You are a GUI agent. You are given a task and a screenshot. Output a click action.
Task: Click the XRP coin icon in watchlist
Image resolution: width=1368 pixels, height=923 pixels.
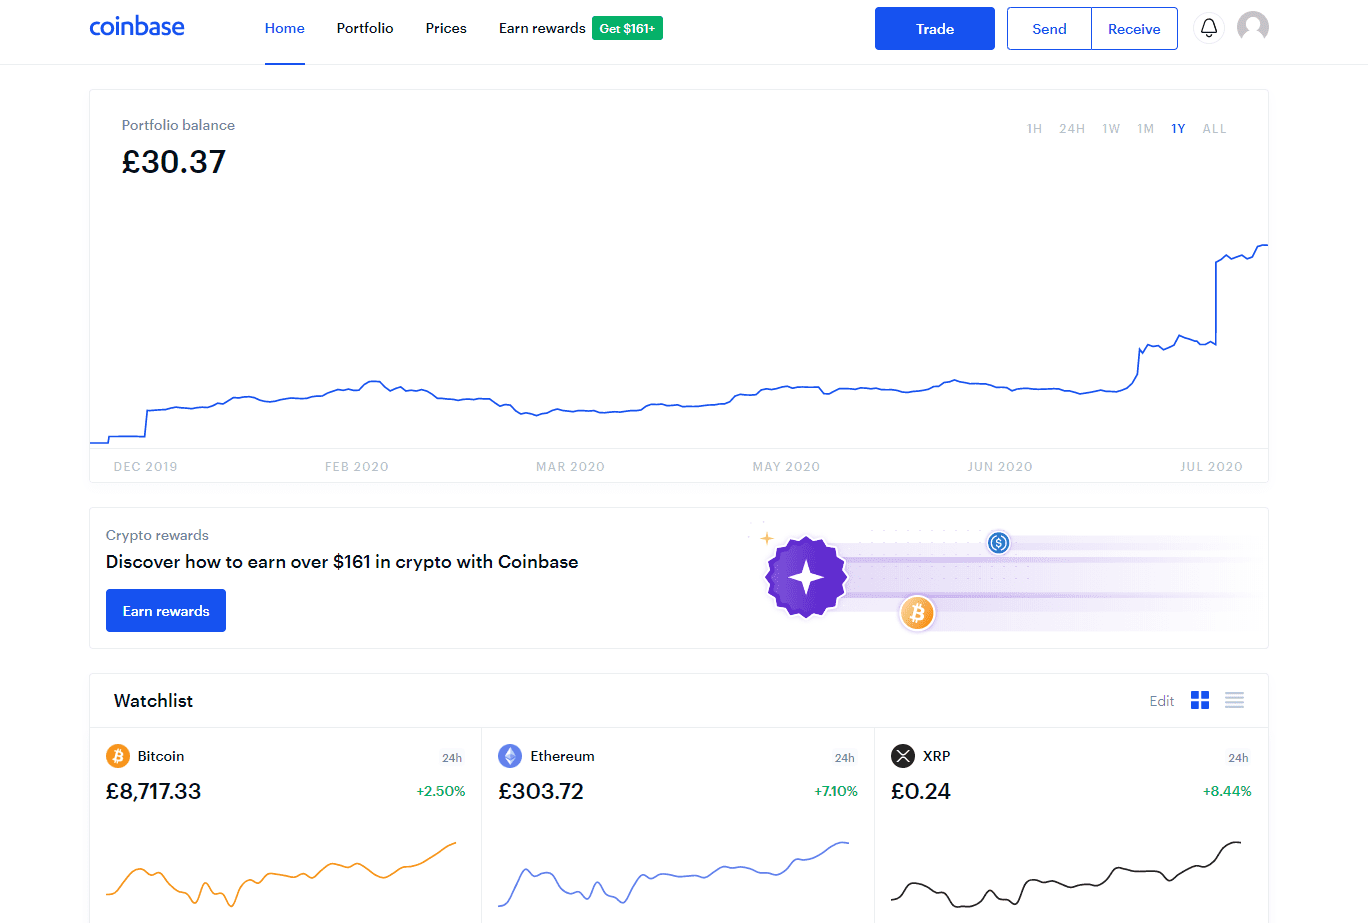(903, 756)
